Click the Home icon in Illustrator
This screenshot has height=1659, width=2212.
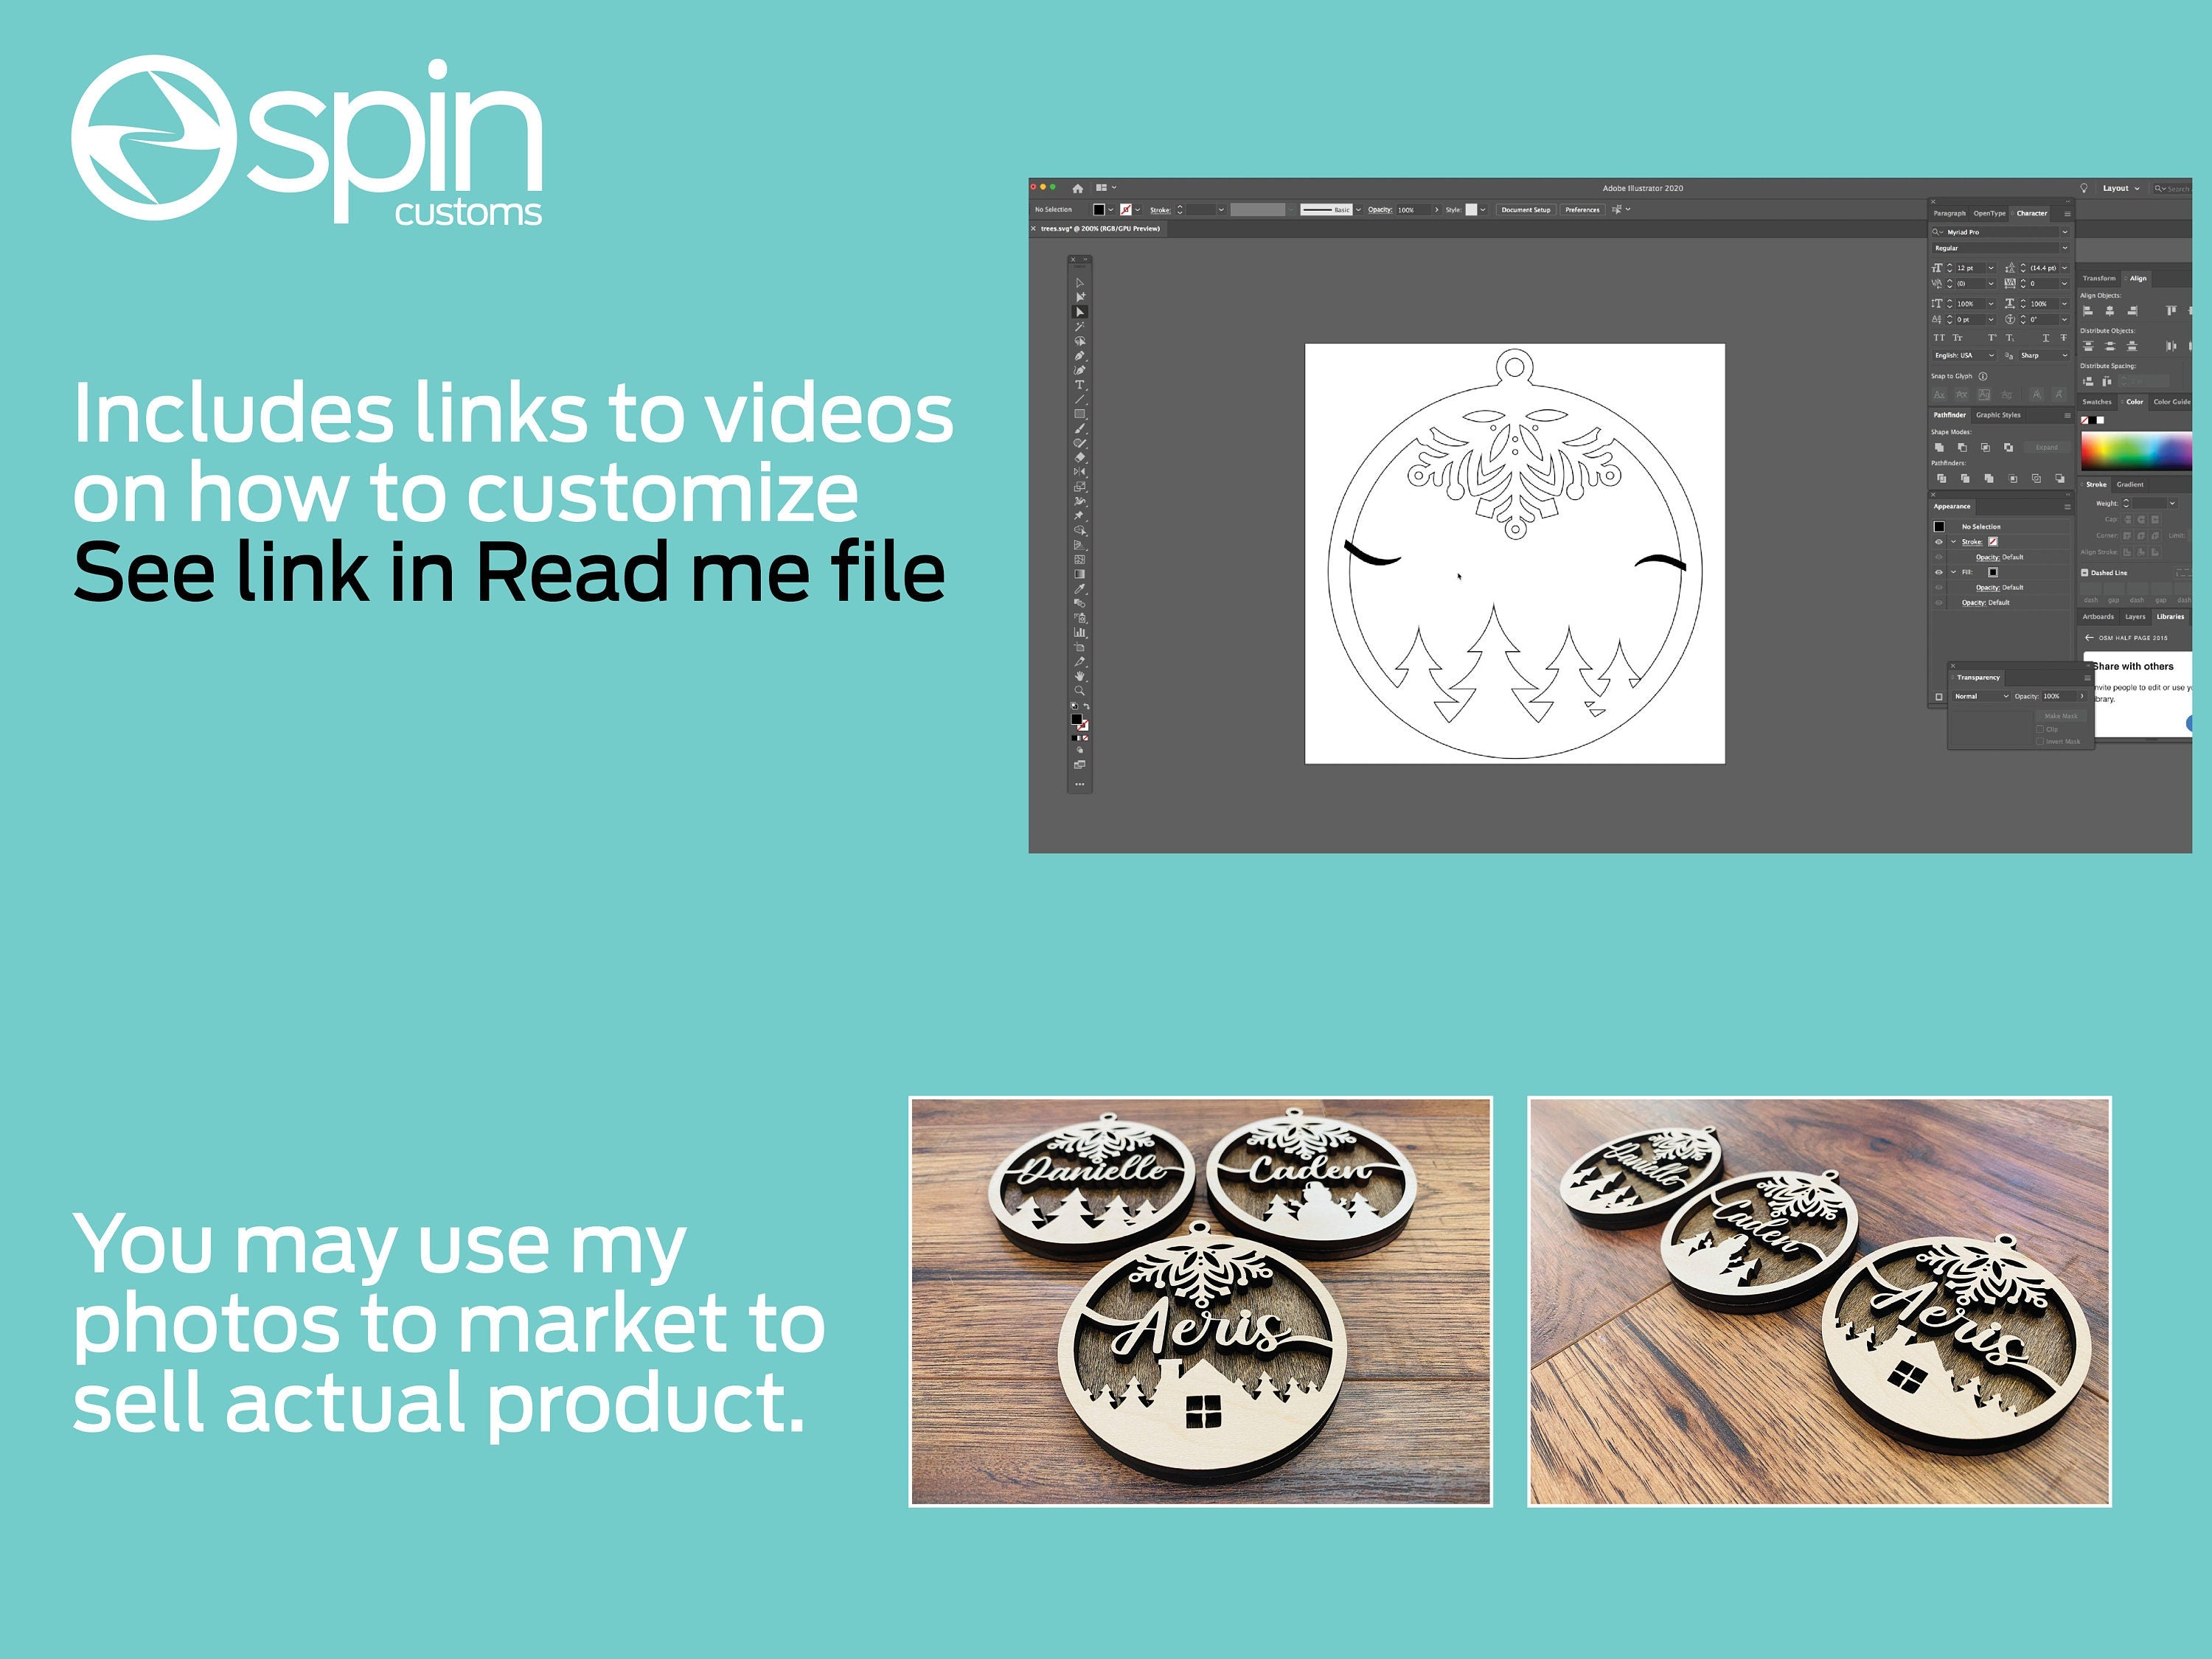coord(1078,188)
